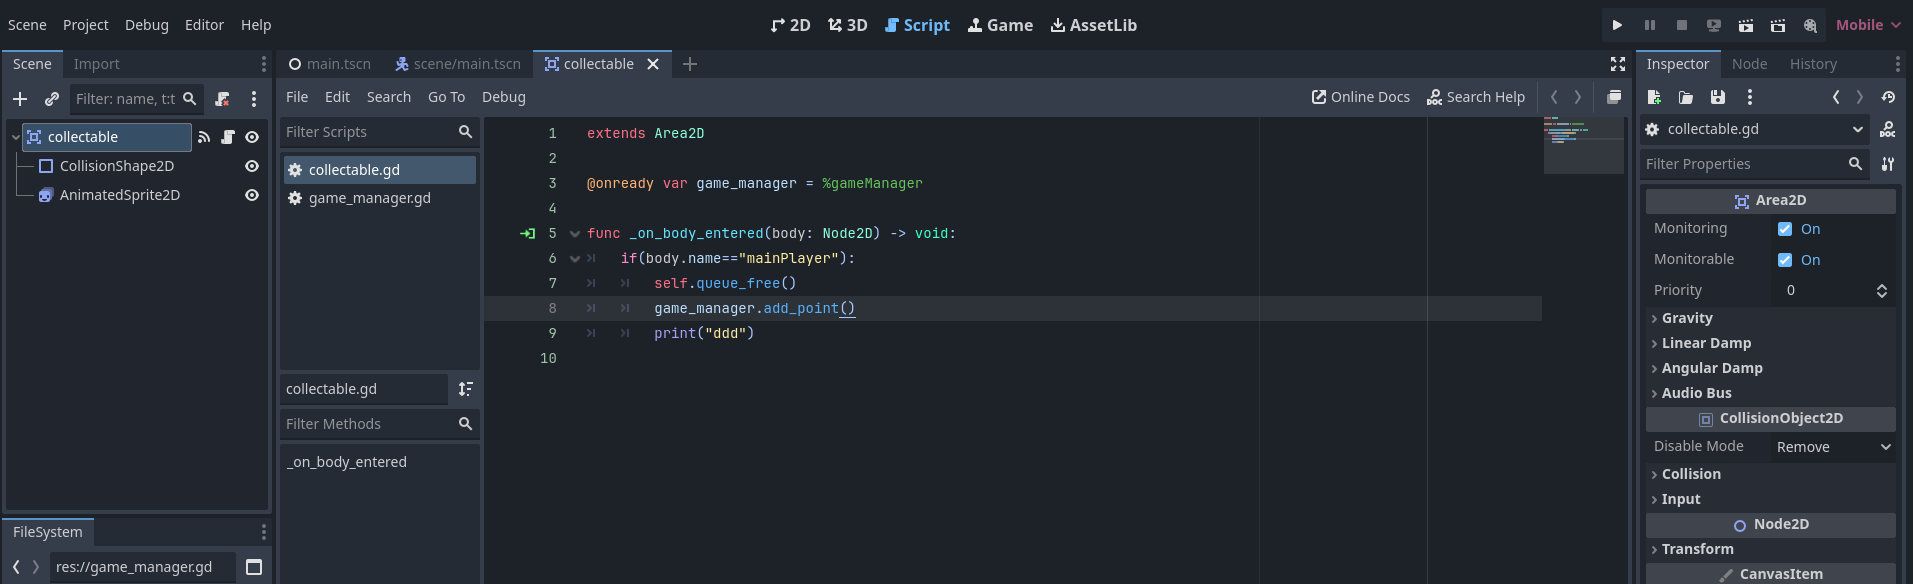Uncheck the Monitorable On checkbox
The height and width of the screenshot is (584, 1913).
[1785, 260]
